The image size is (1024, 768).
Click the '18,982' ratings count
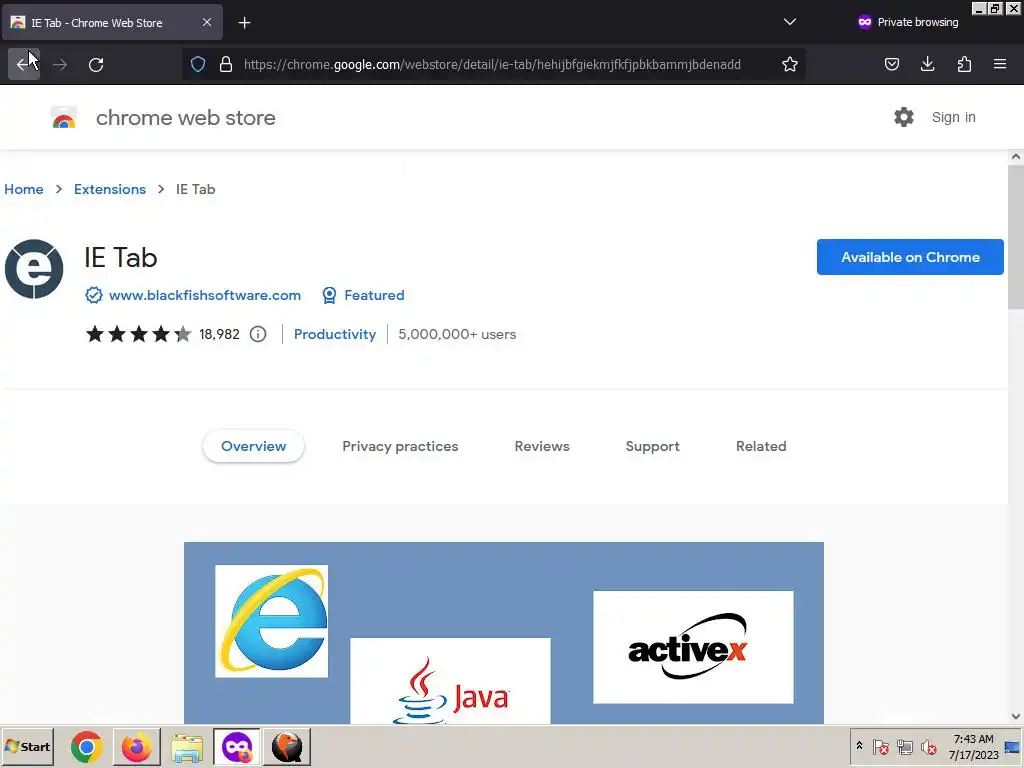point(219,334)
